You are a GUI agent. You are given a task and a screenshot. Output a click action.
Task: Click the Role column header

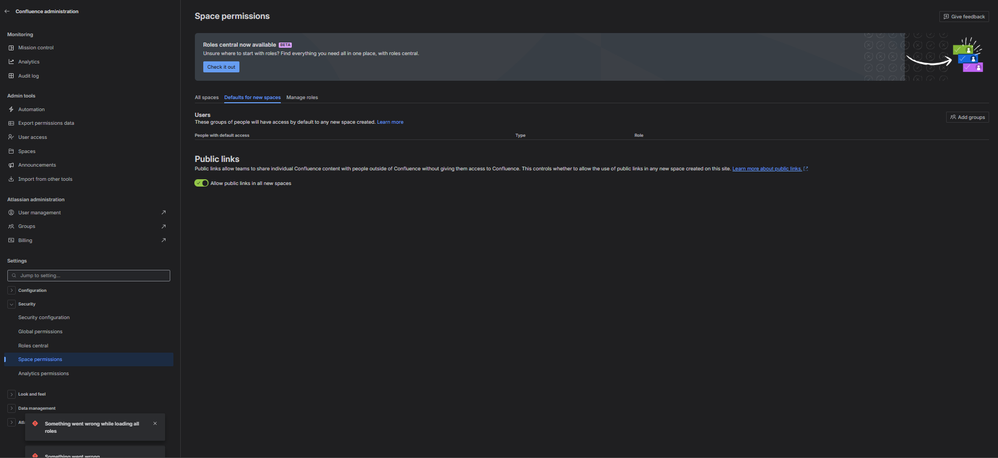639,135
